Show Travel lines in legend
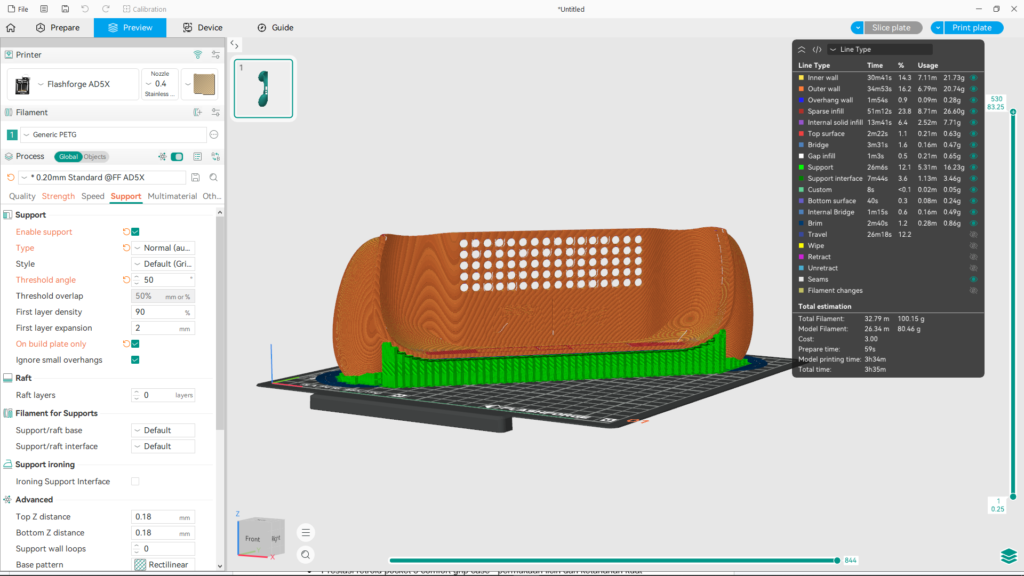 tap(973, 234)
